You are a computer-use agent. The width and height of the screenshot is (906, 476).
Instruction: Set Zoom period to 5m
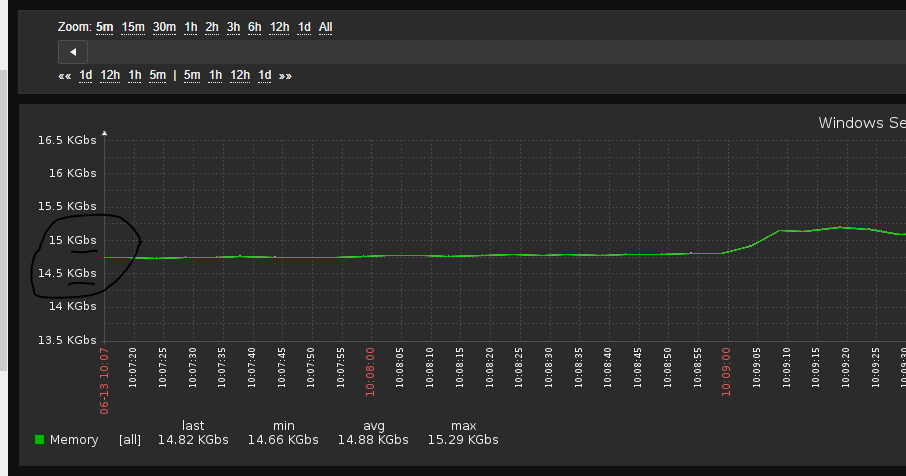104,27
